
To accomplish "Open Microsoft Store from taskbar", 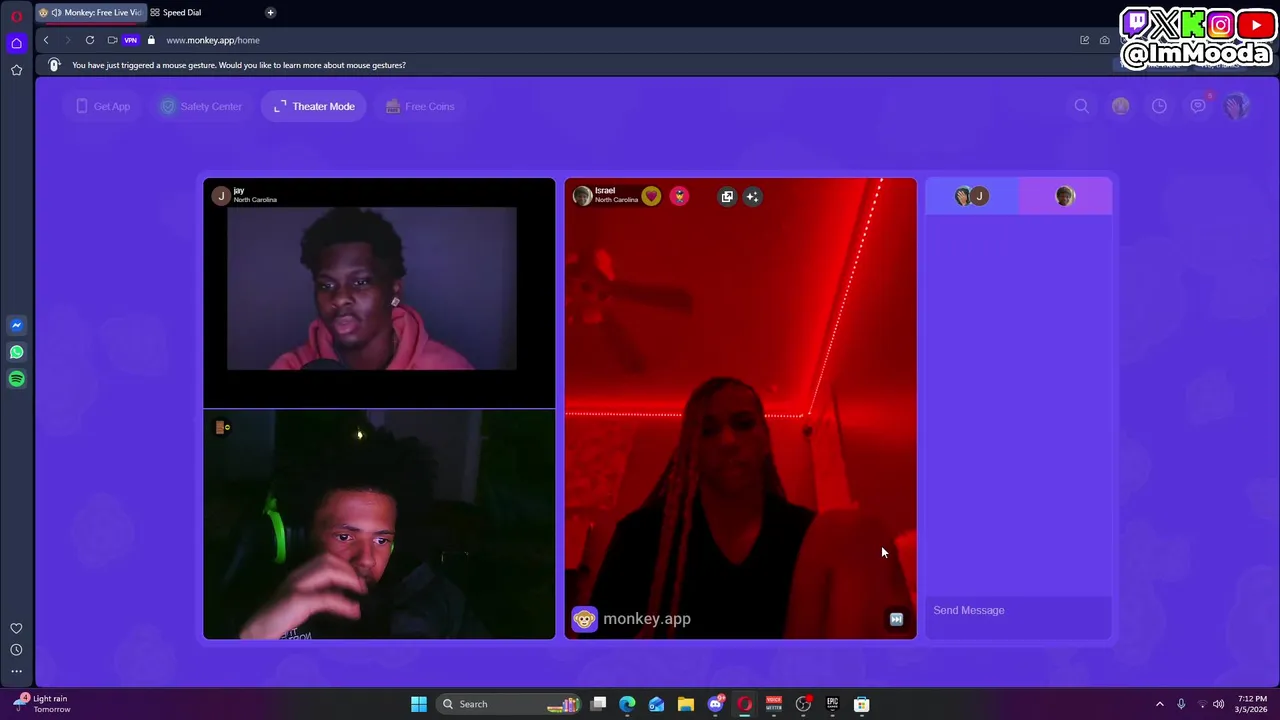I will click(861, 704).
